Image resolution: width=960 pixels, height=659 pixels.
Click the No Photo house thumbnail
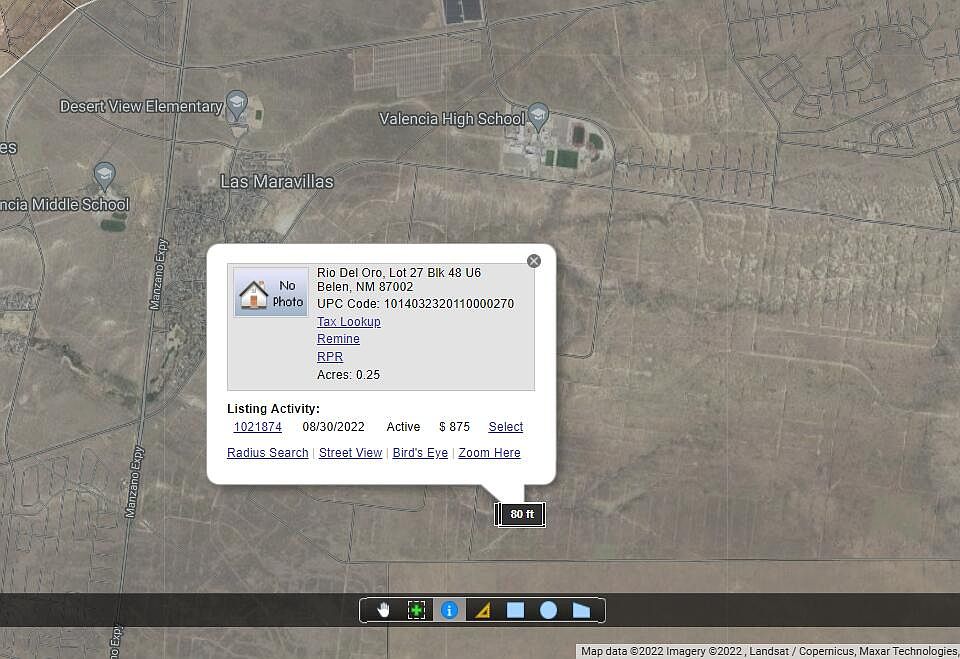[x=271, y=292]
